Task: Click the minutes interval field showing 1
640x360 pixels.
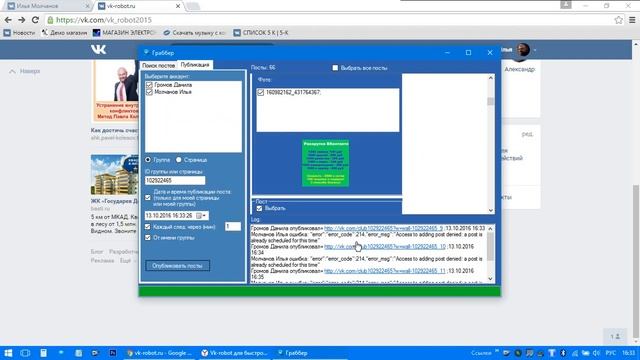Action: (233, 227)
